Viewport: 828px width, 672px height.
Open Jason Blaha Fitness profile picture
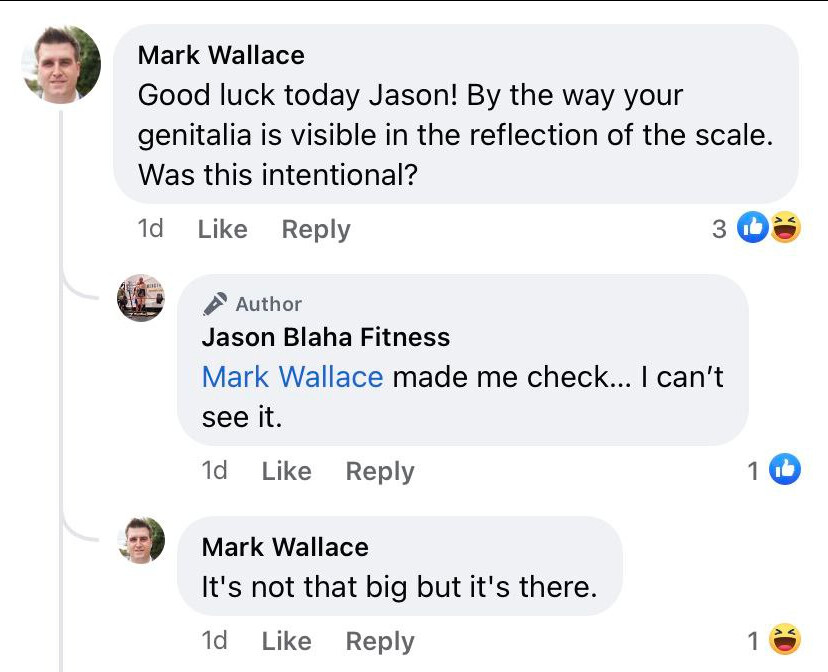tap(141, 297)
